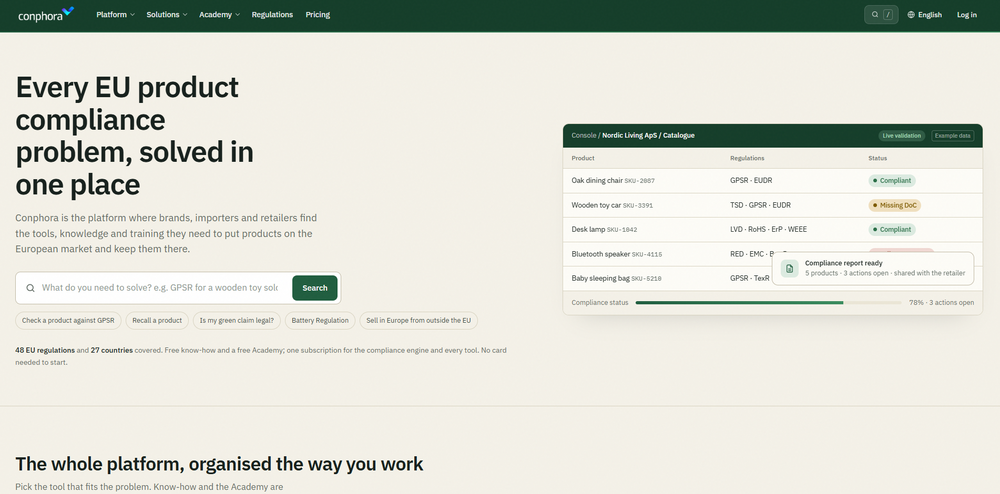Click 'TSD · GPSR · EUDR' regulations cell
The height and width of the screenshot is (494, 1000).
(x=760, y=205)
